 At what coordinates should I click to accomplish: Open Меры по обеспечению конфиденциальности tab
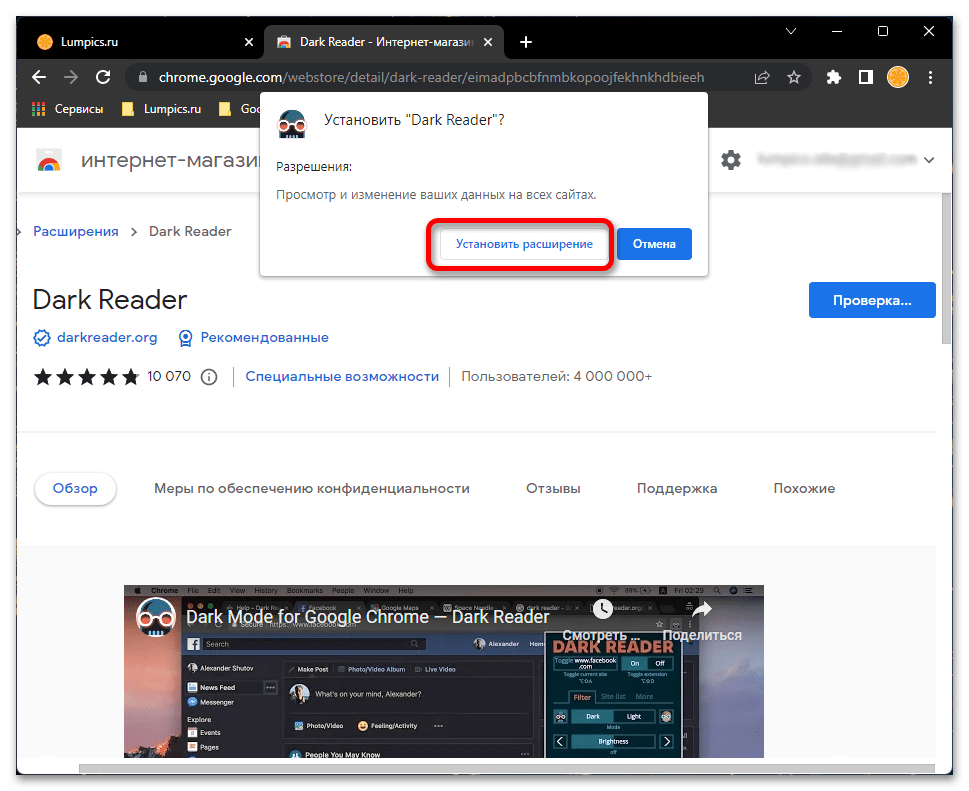pyautogui.click(x=311, y=489)
